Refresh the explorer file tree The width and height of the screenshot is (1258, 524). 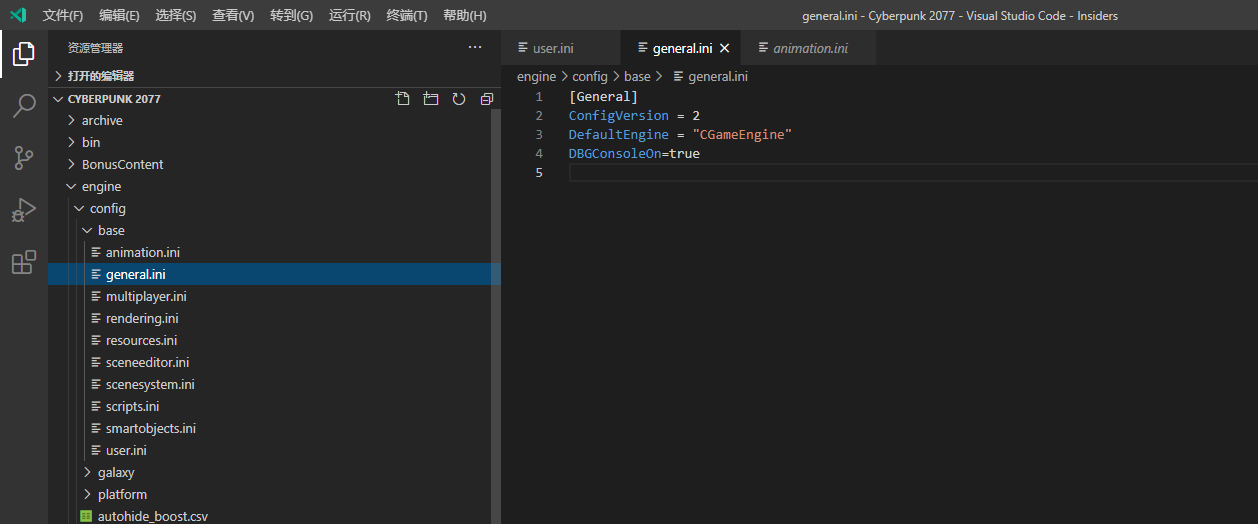459,99
